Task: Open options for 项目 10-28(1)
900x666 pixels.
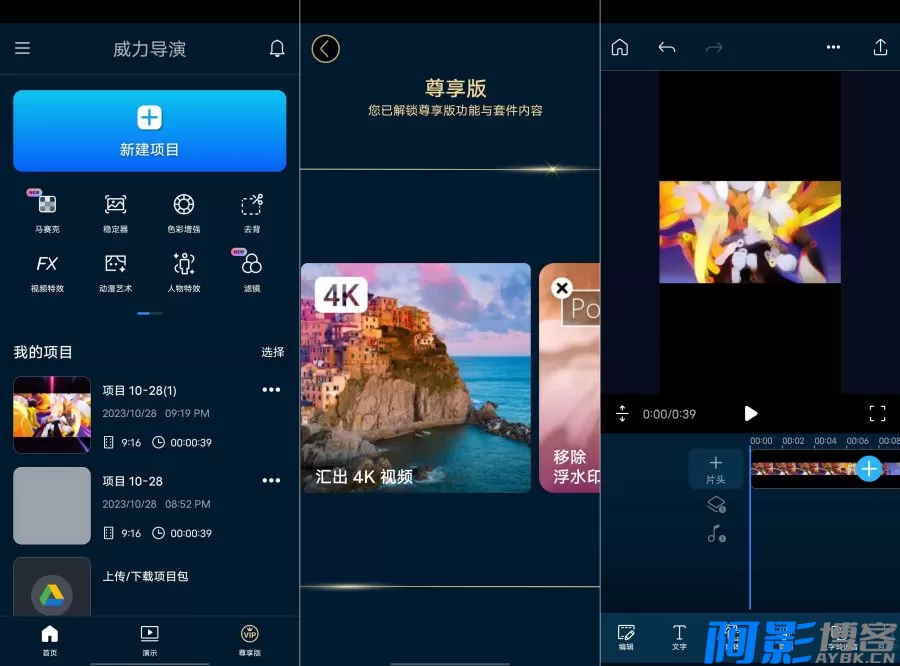Action: click(271, 390)
